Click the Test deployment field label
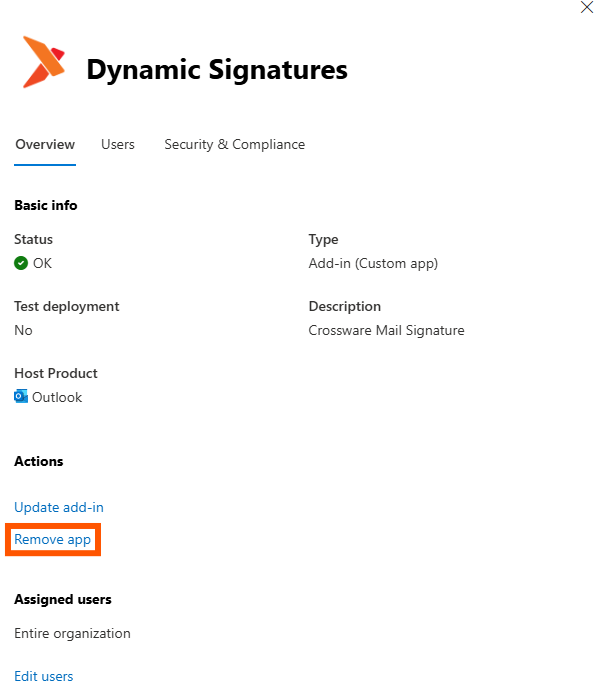The width and height of the screenshot is (600, 695). [x=67, y=307]
